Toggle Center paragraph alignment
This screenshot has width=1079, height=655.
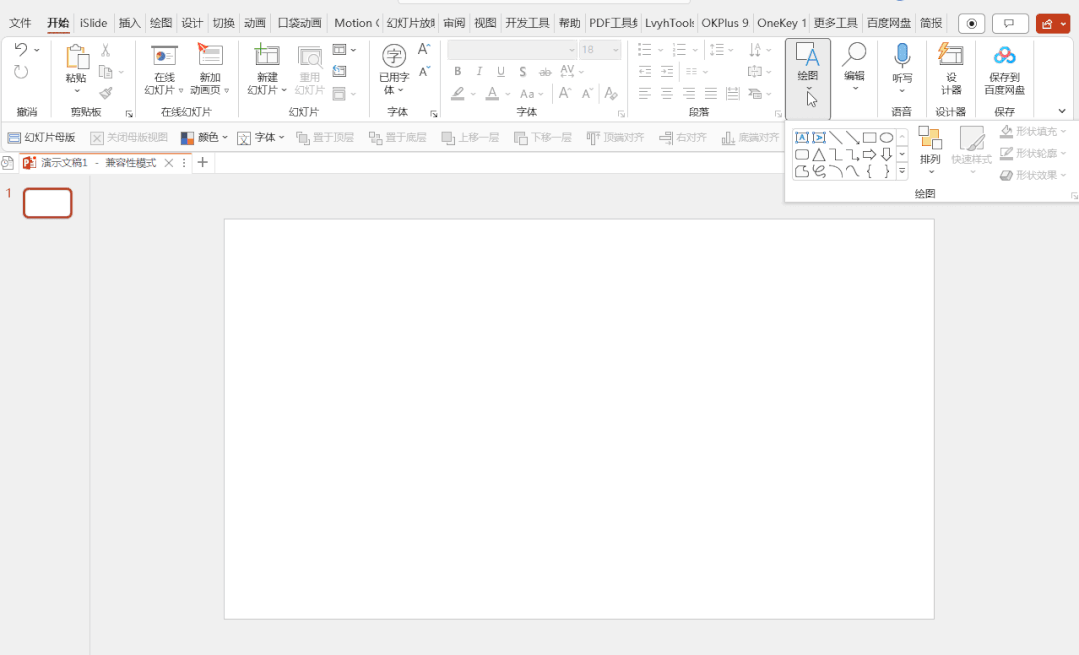coord(667,94)
